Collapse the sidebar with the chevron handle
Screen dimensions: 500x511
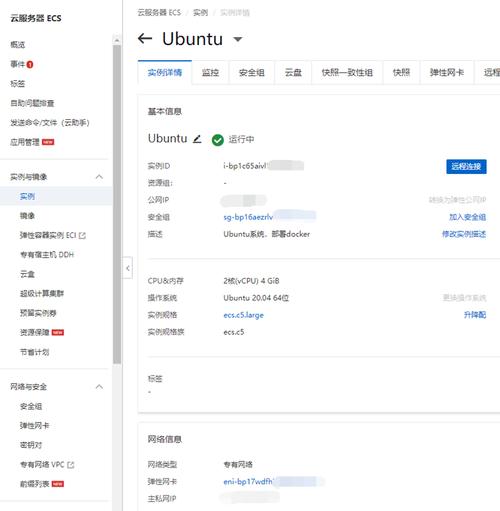click(x=128, y=268)
